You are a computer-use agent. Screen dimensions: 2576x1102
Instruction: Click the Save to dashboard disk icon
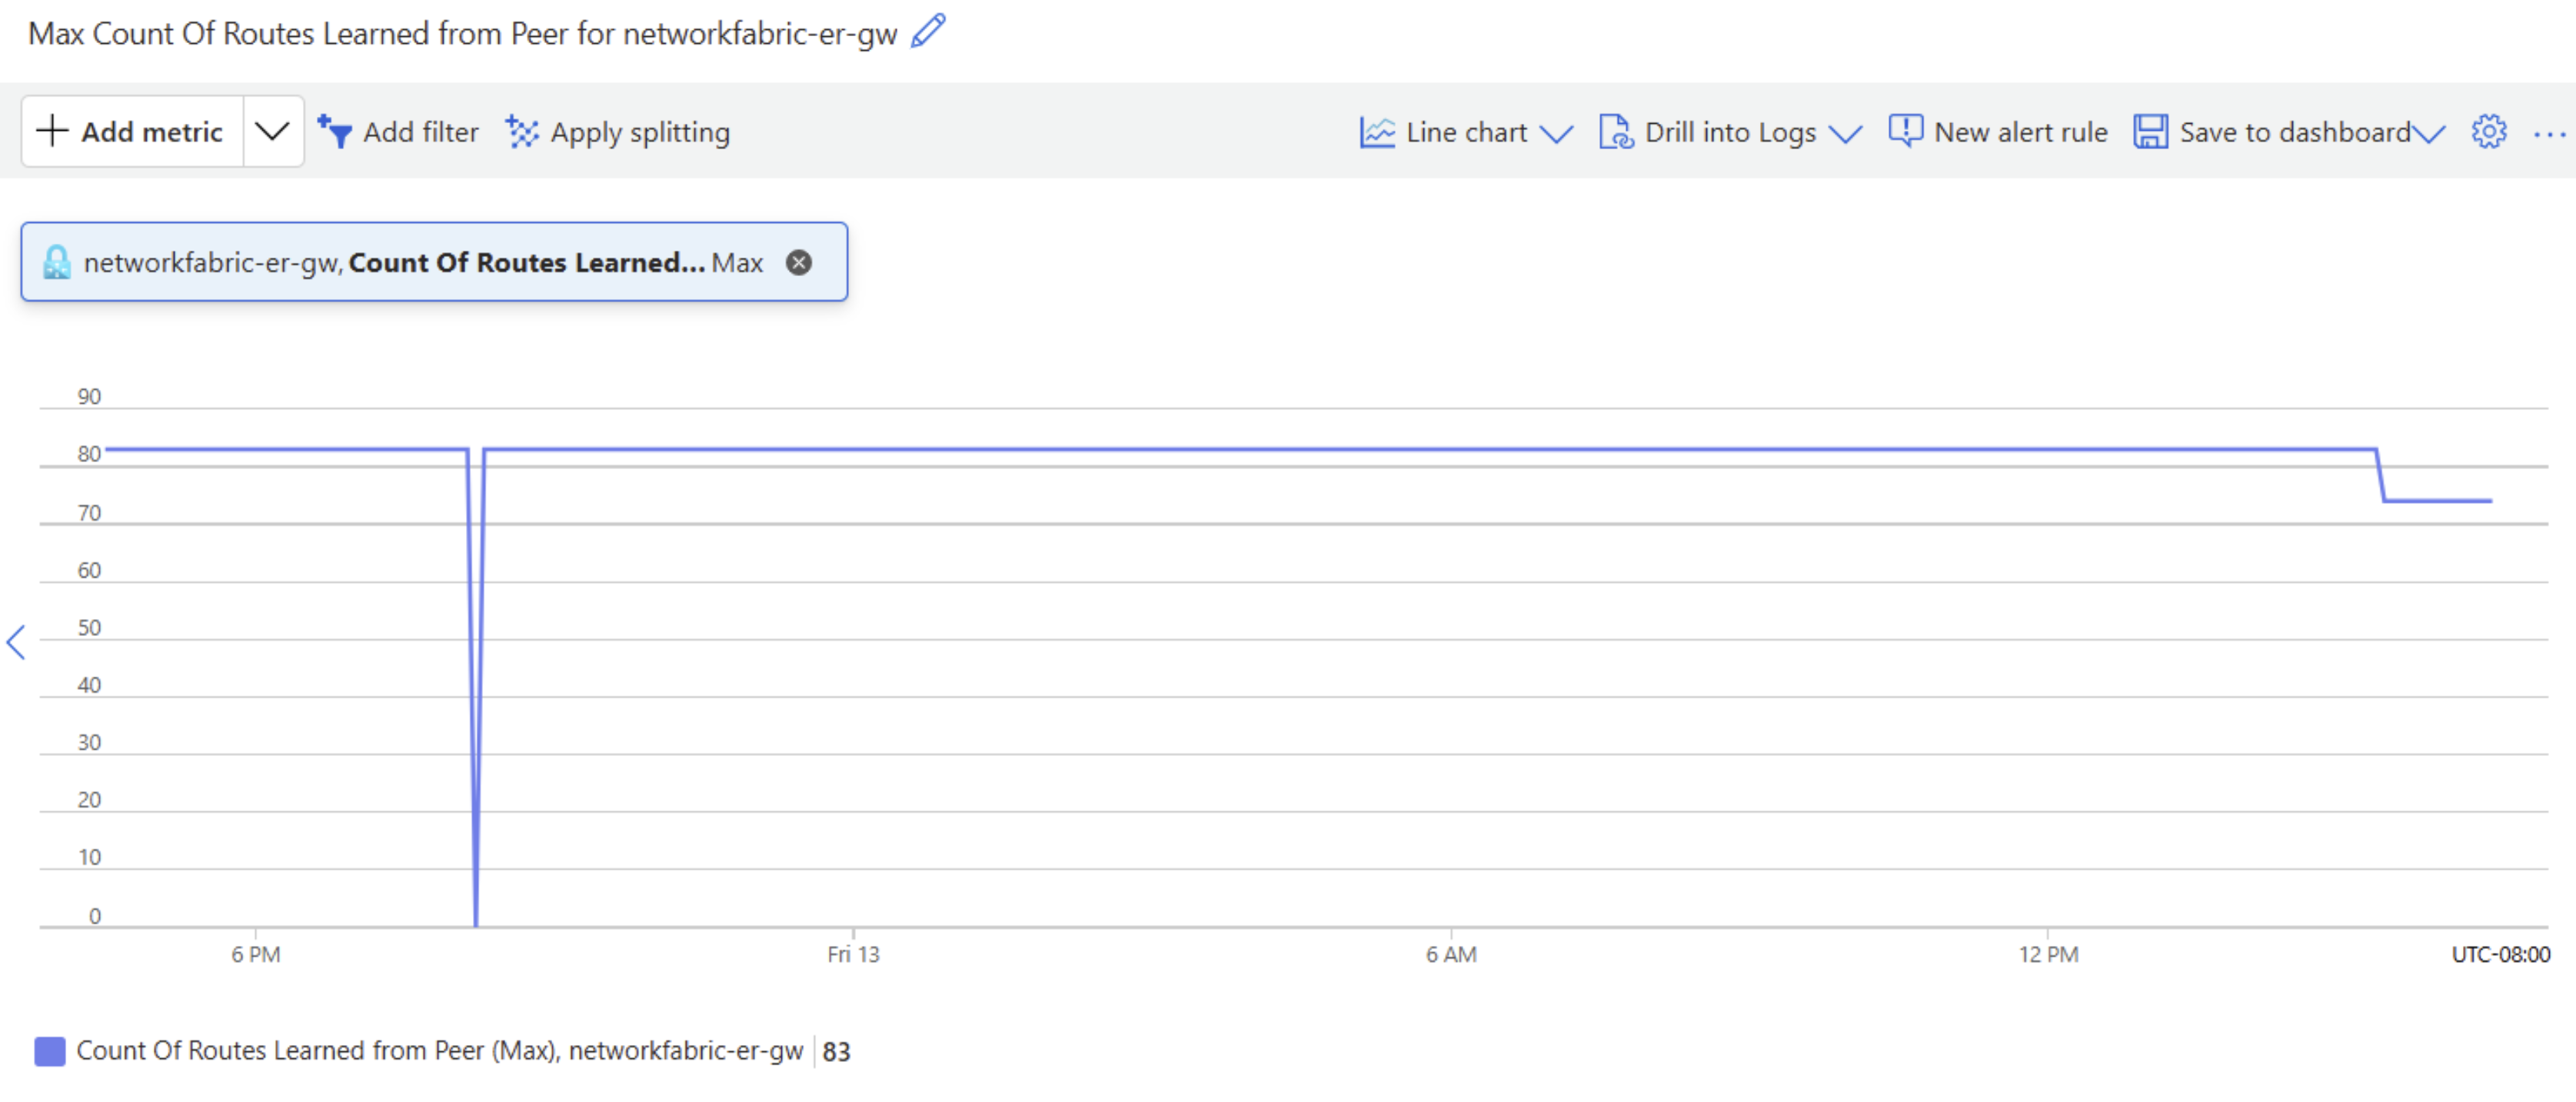[2150, 132]
